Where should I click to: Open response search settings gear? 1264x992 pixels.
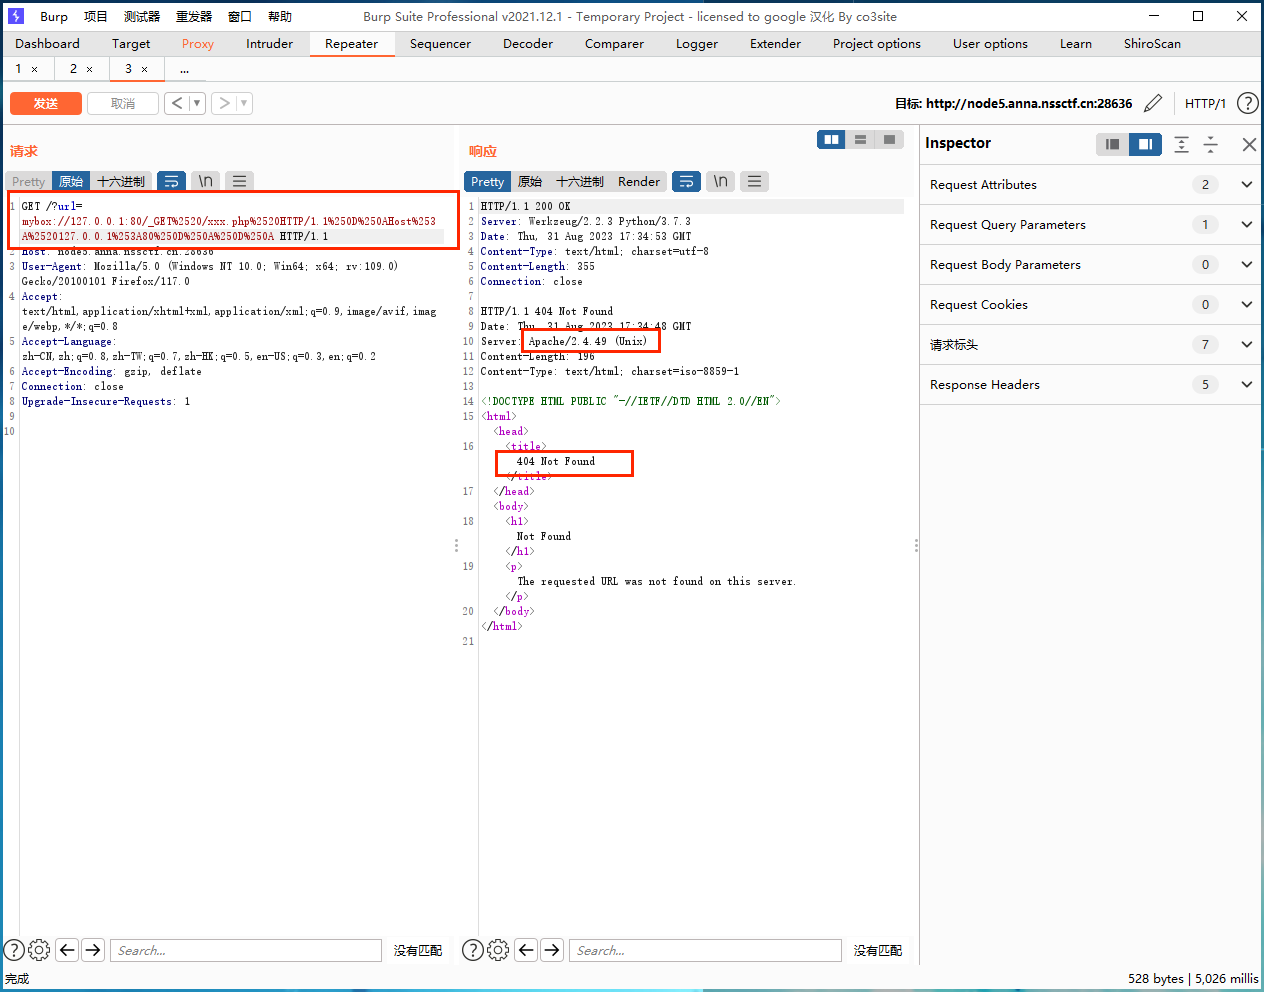(x=498, y=950)
